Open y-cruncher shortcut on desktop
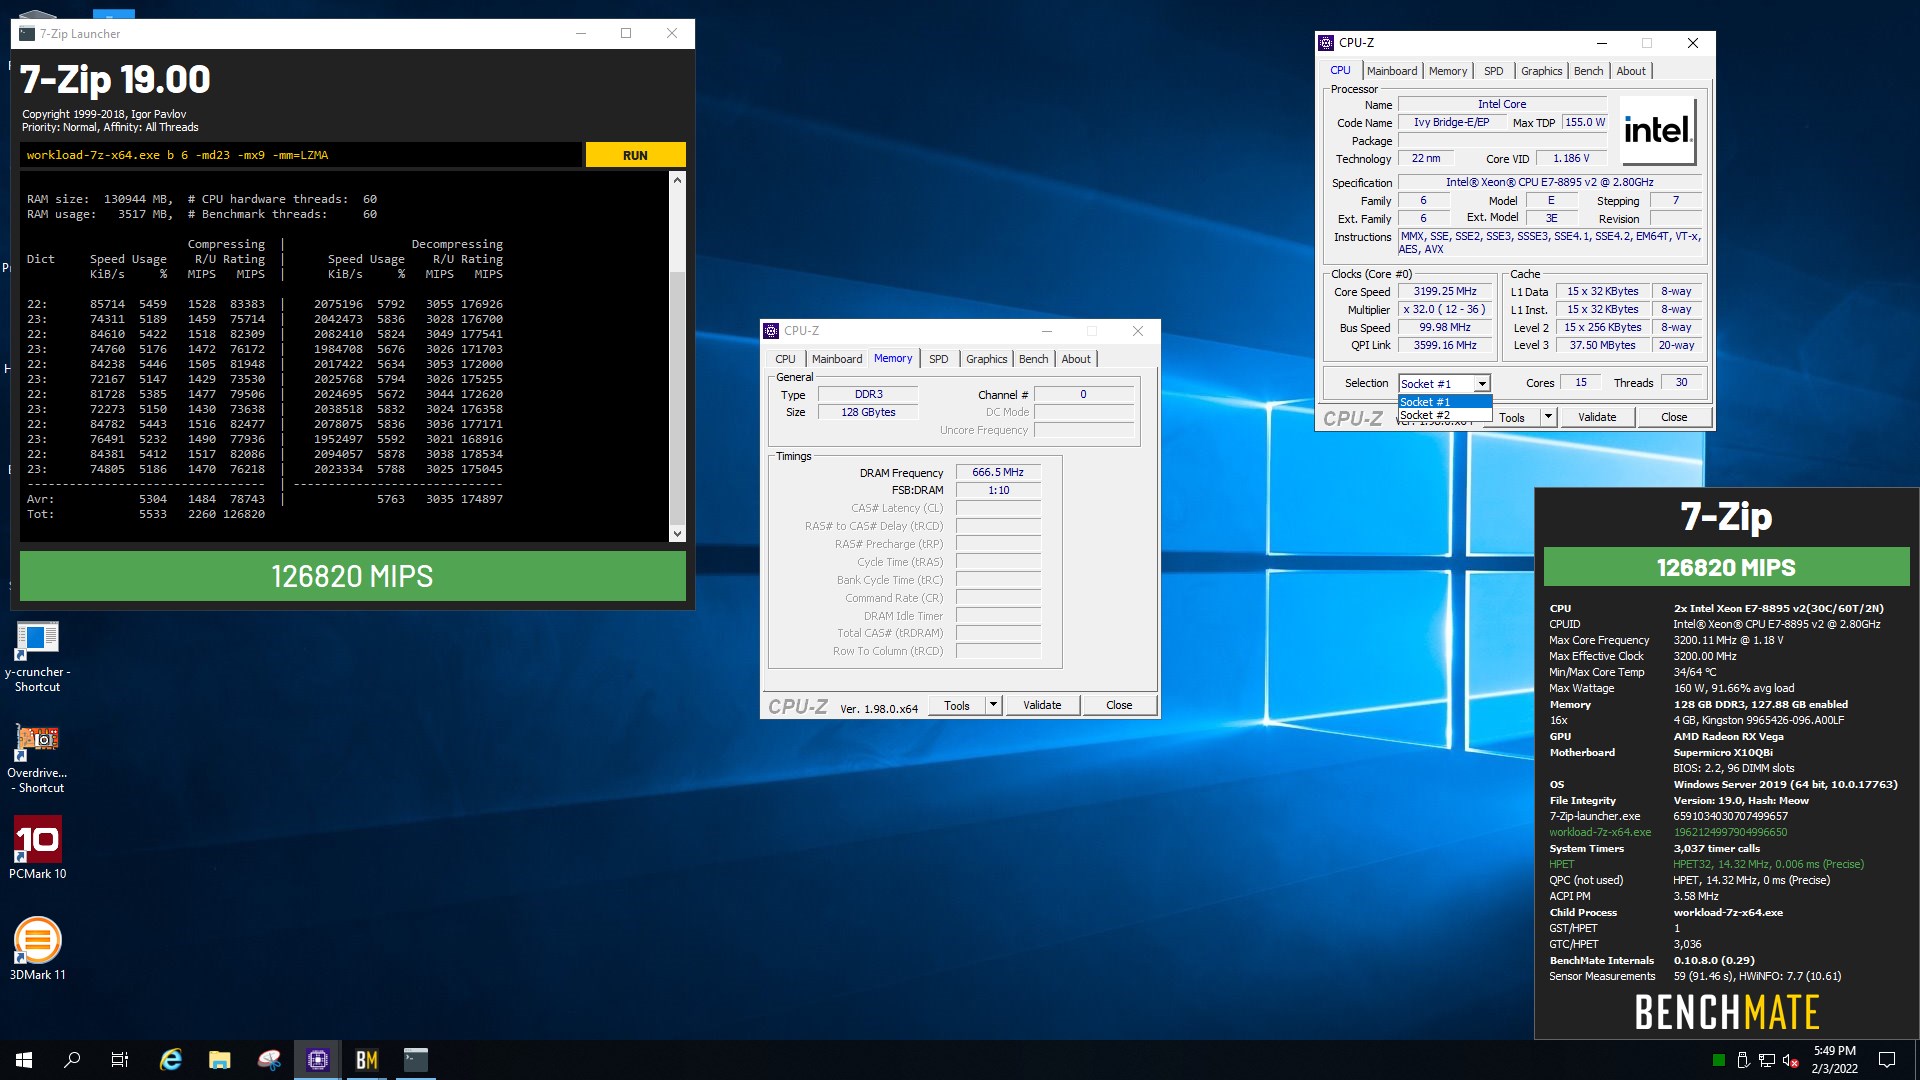 pos(37,656)
